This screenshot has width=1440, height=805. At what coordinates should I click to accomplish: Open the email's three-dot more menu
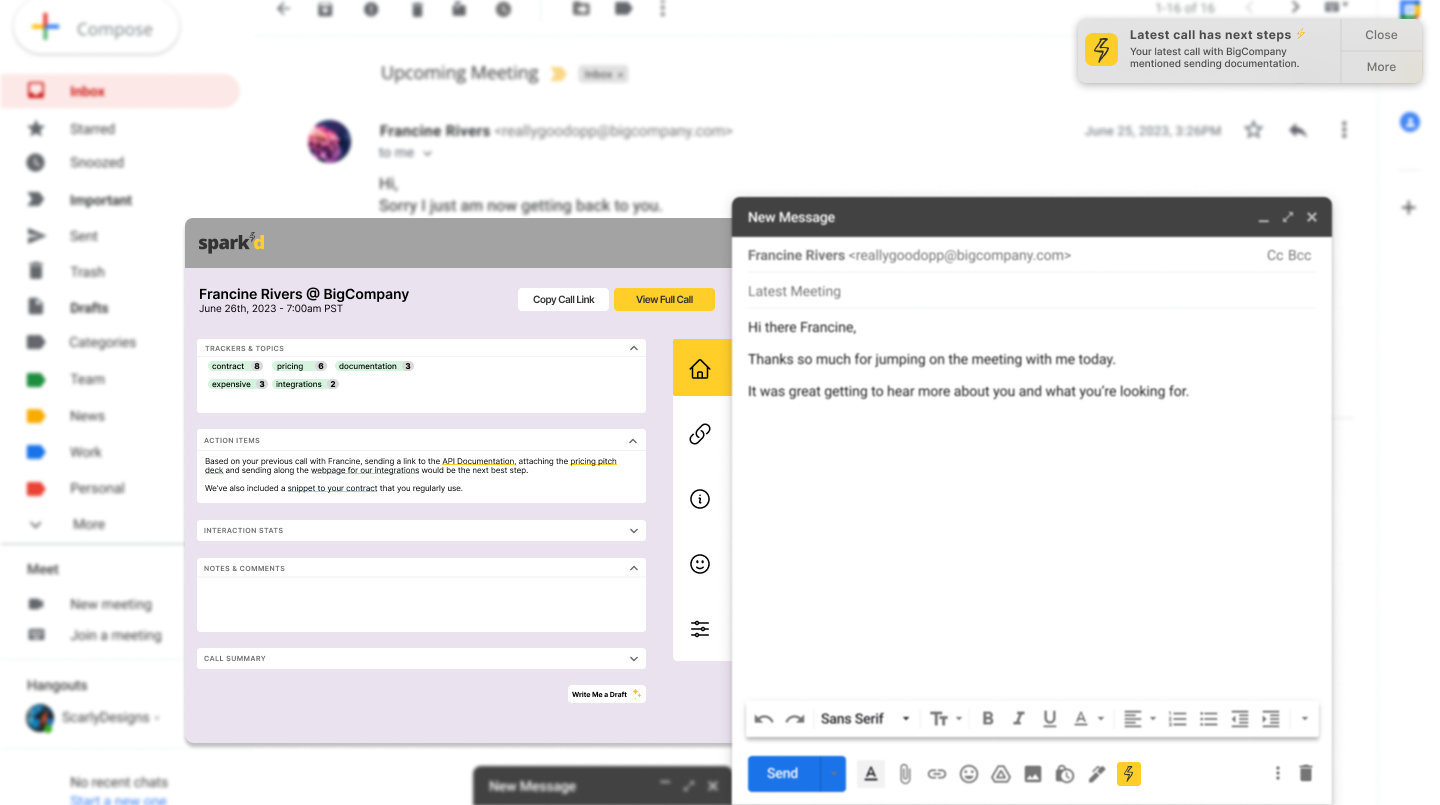click(1344, 130)
